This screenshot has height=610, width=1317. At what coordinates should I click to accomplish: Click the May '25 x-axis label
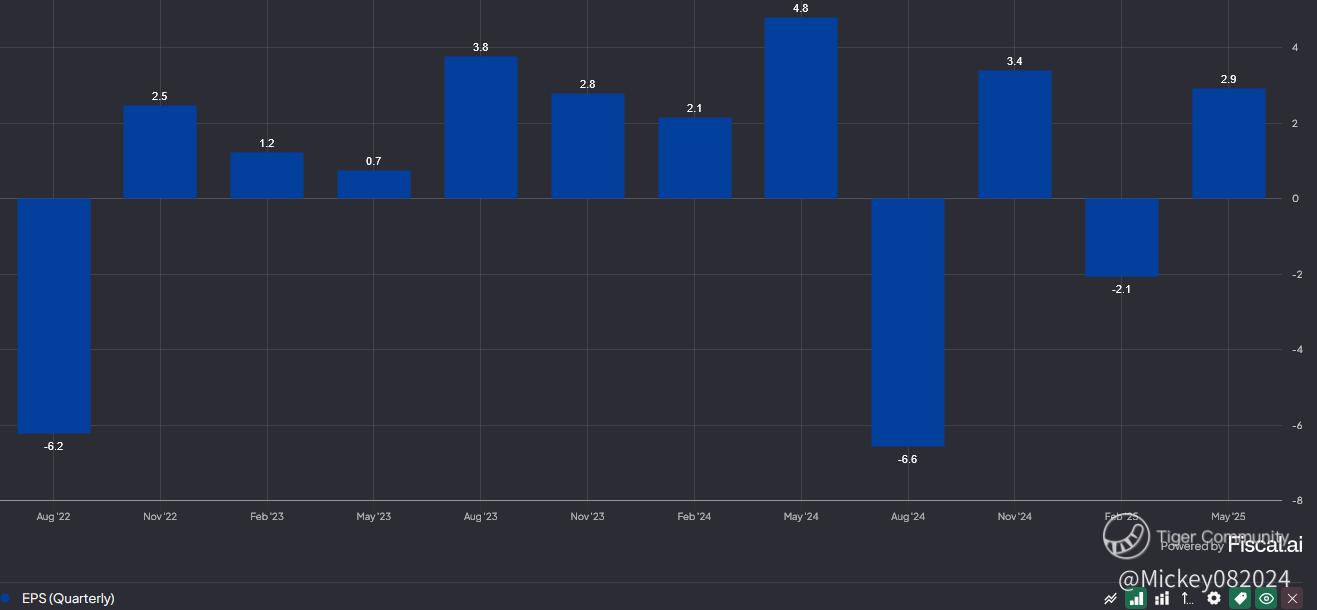[x=1229, y=517]
